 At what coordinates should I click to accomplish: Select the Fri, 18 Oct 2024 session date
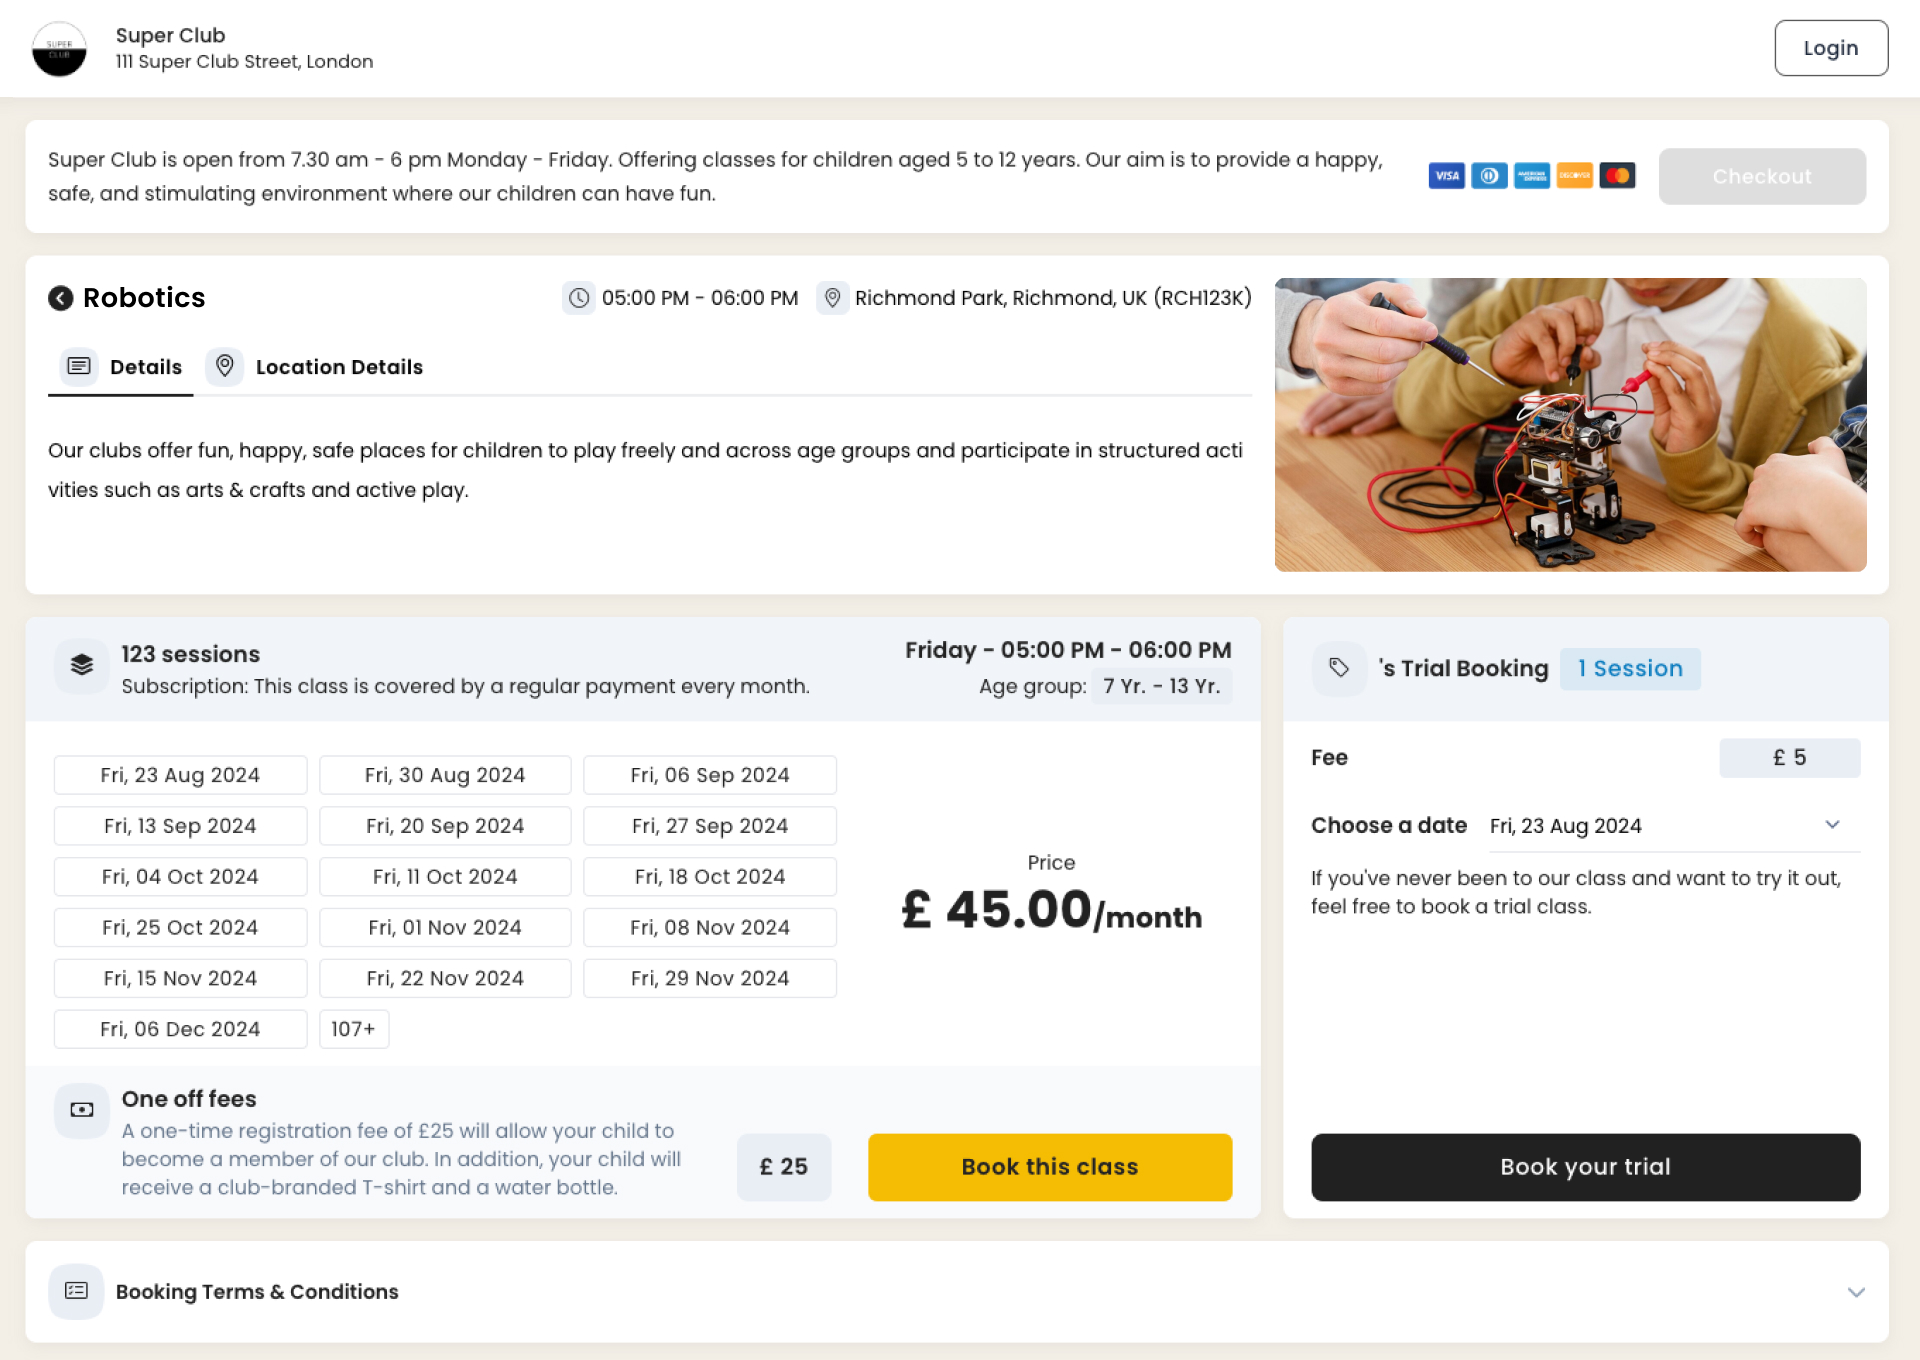point(709,876)
